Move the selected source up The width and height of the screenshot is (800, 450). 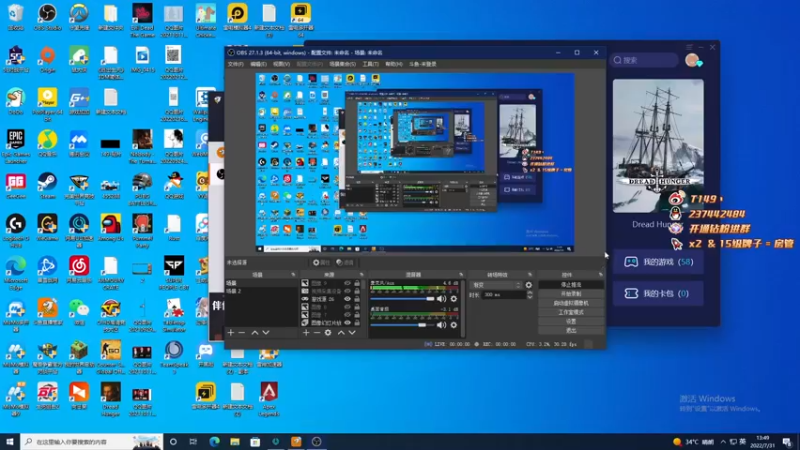tap(341, 333)
